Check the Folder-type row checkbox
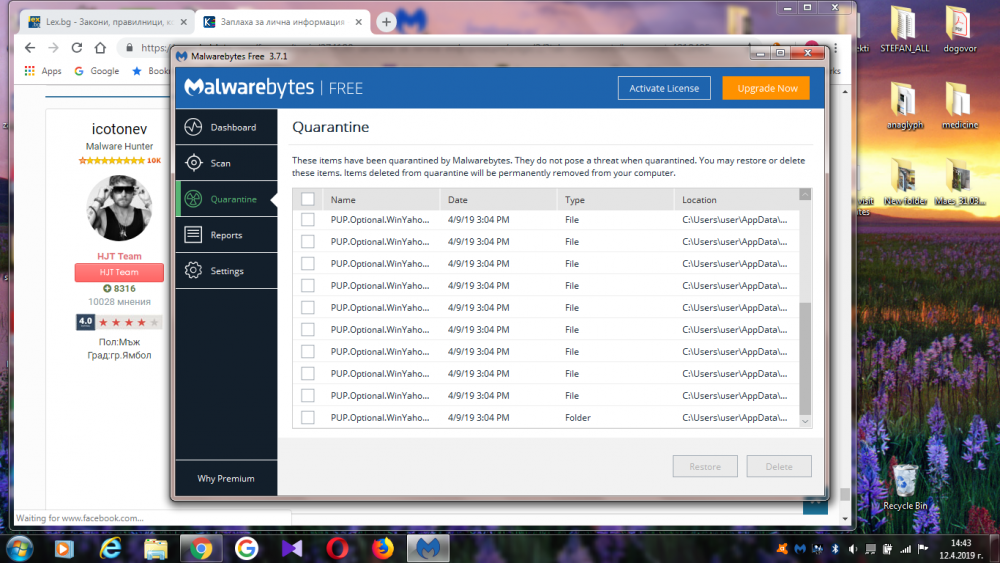 [x=307, y=418]
